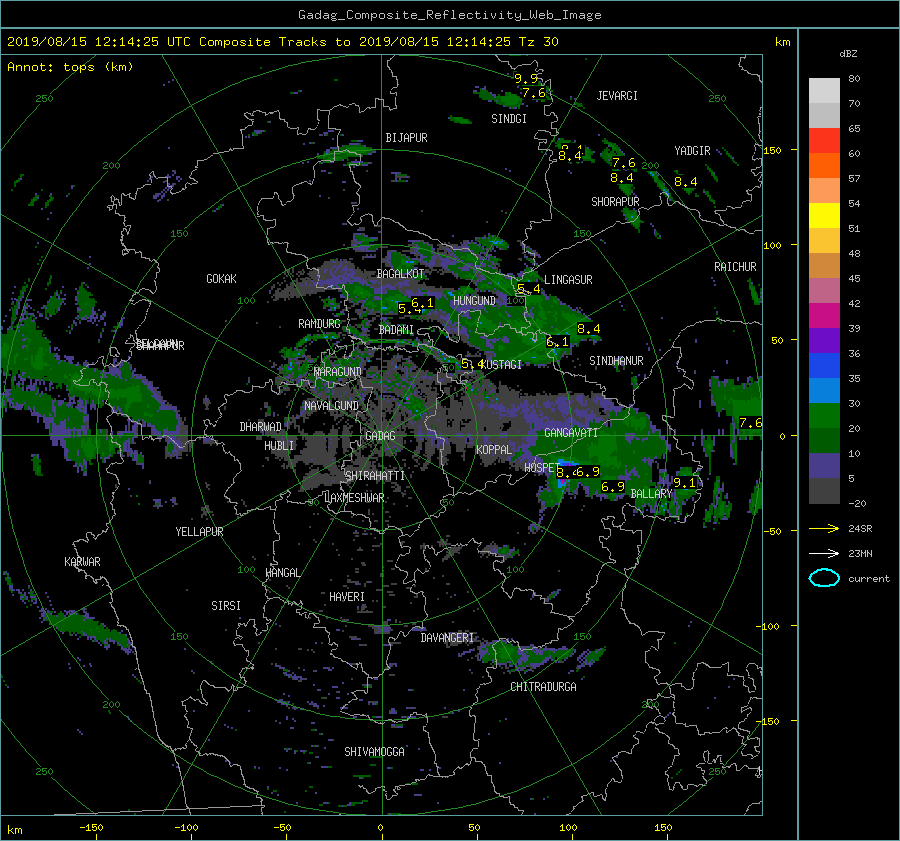Click the BIJAPUR city label
Viewport: 900px width, 841px height.
pyautogui.click(x=406, y=138)
